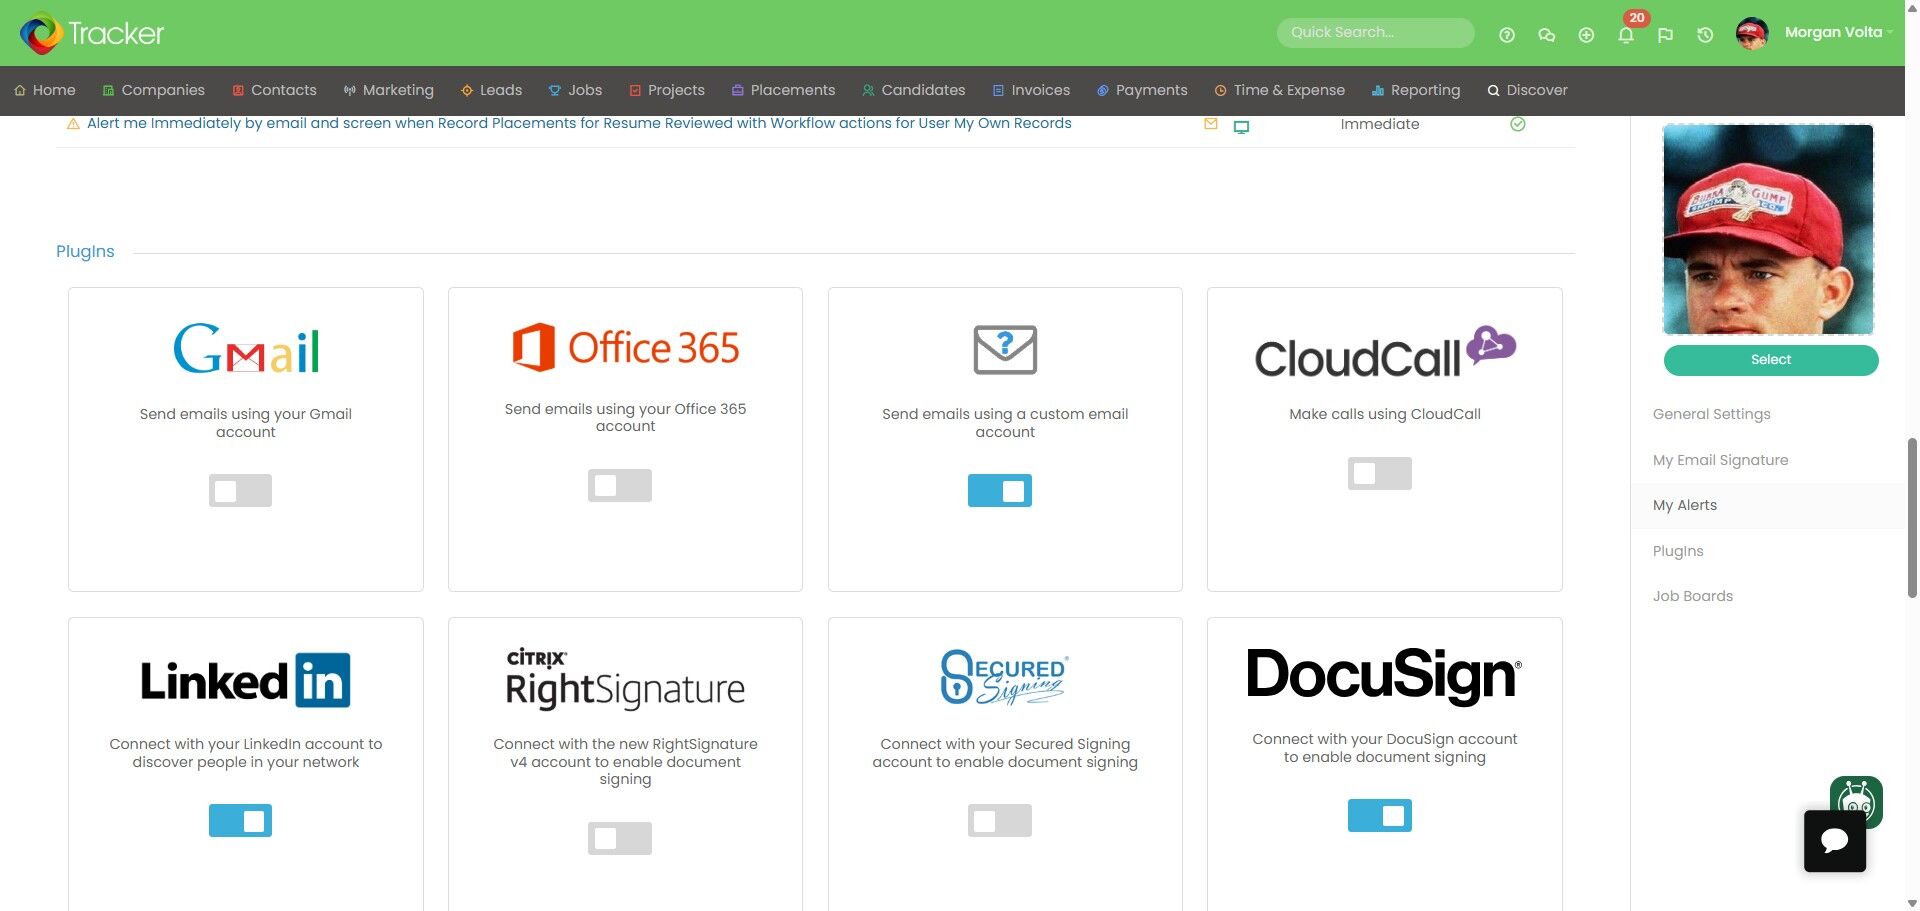Click the green robot assistant icon
1920x911 pixels.
1857,796
